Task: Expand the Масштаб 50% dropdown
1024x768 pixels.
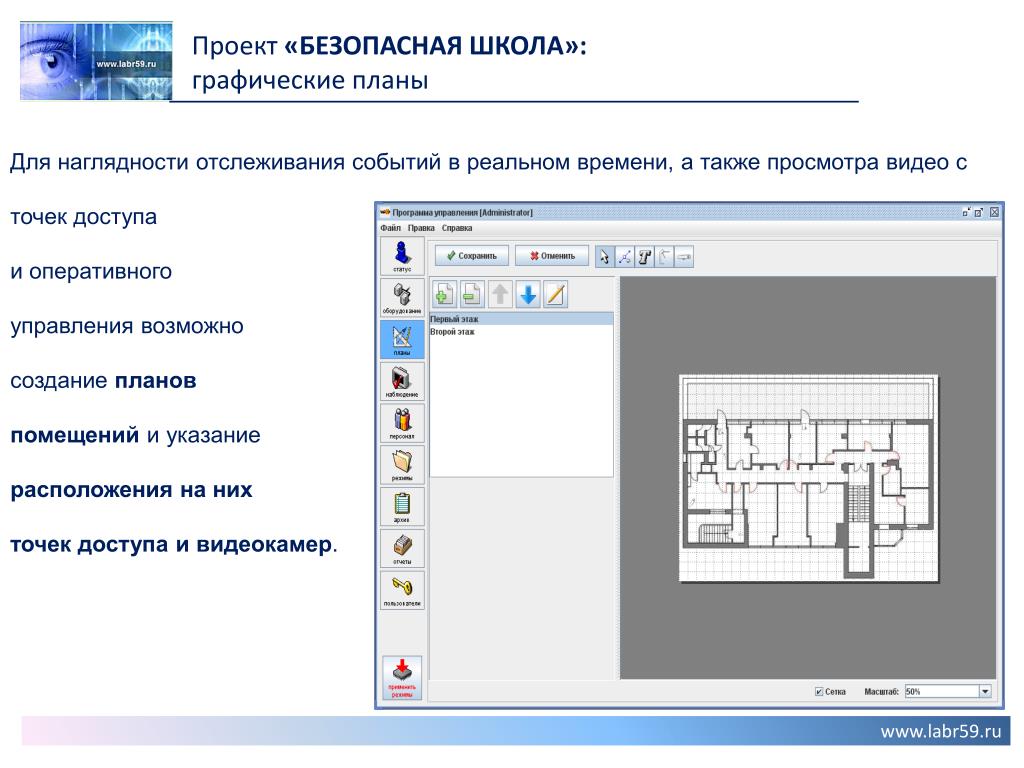Action: (x=985, y=691)
